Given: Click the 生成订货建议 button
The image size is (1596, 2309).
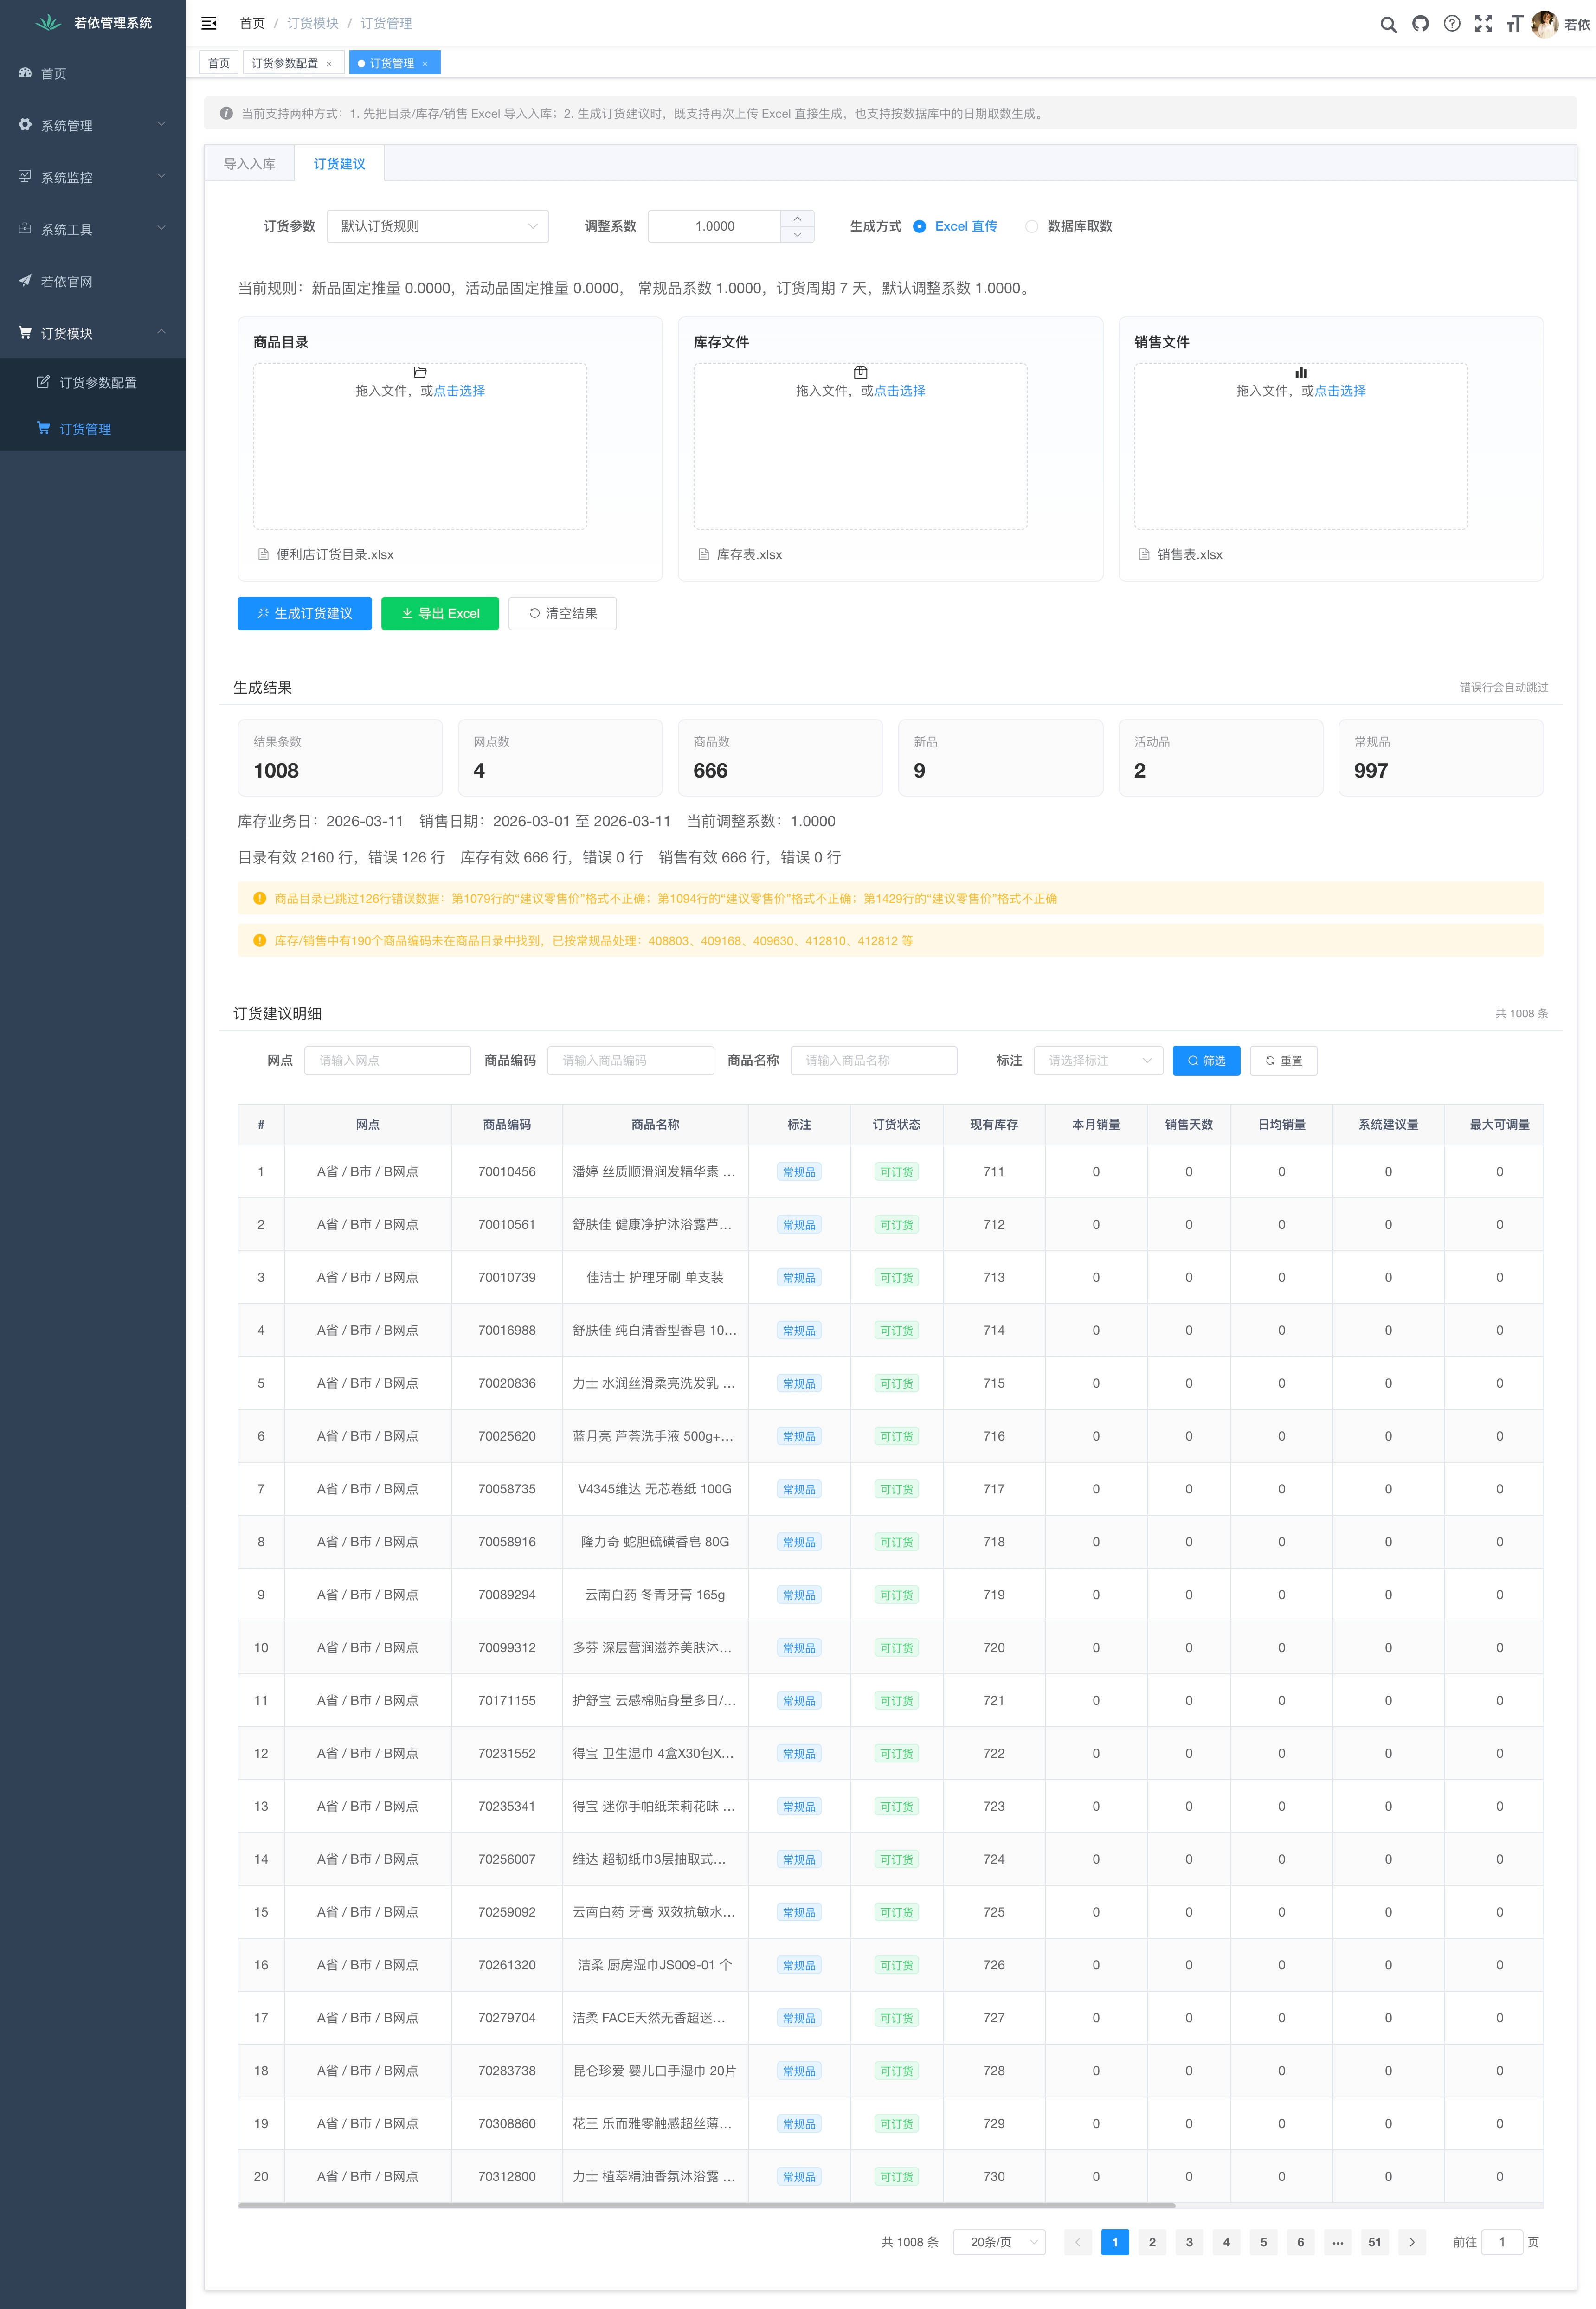Looking at the screenshot, I should (304, 613).
